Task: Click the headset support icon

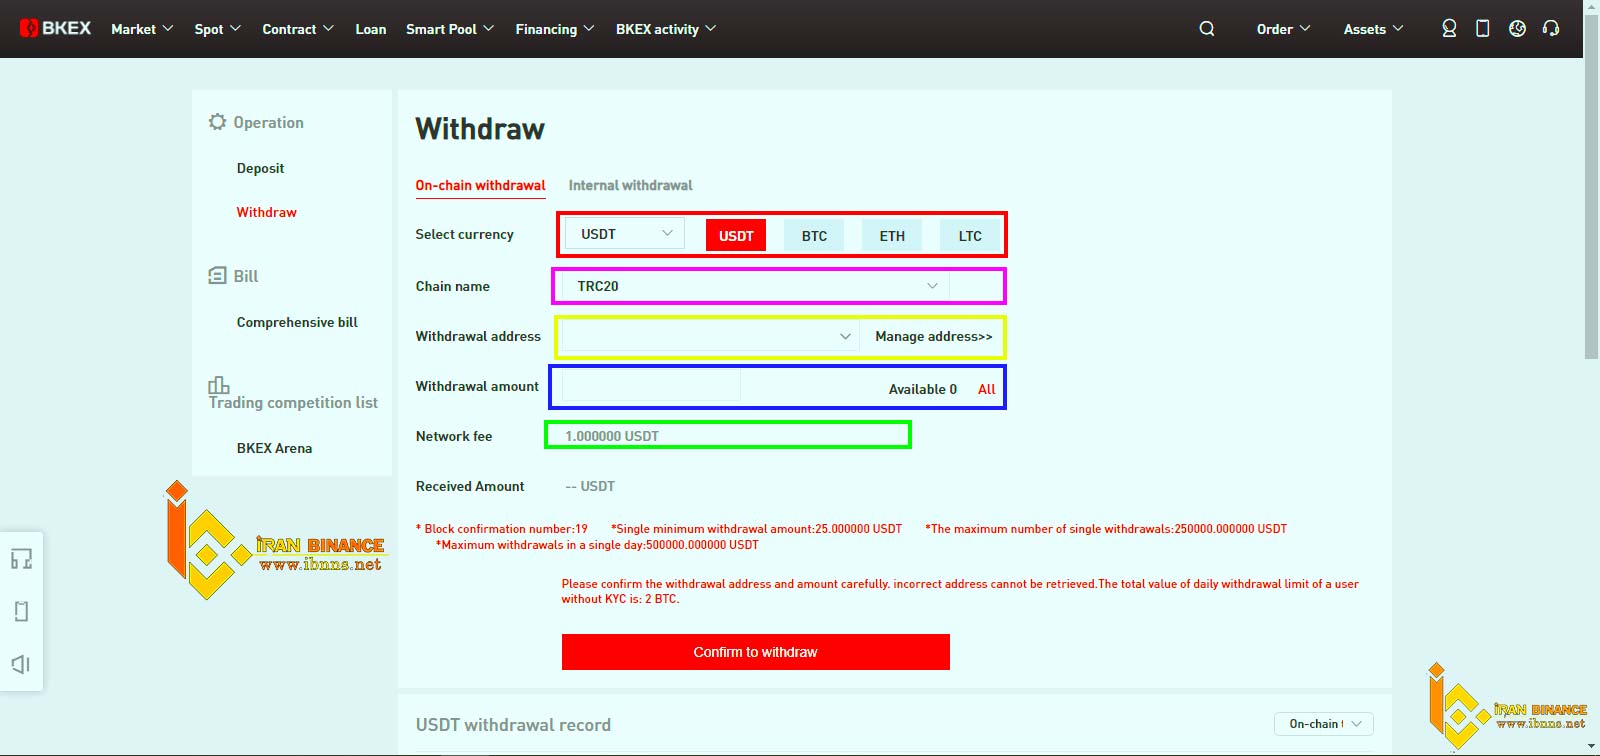Action: [1551, 29]
